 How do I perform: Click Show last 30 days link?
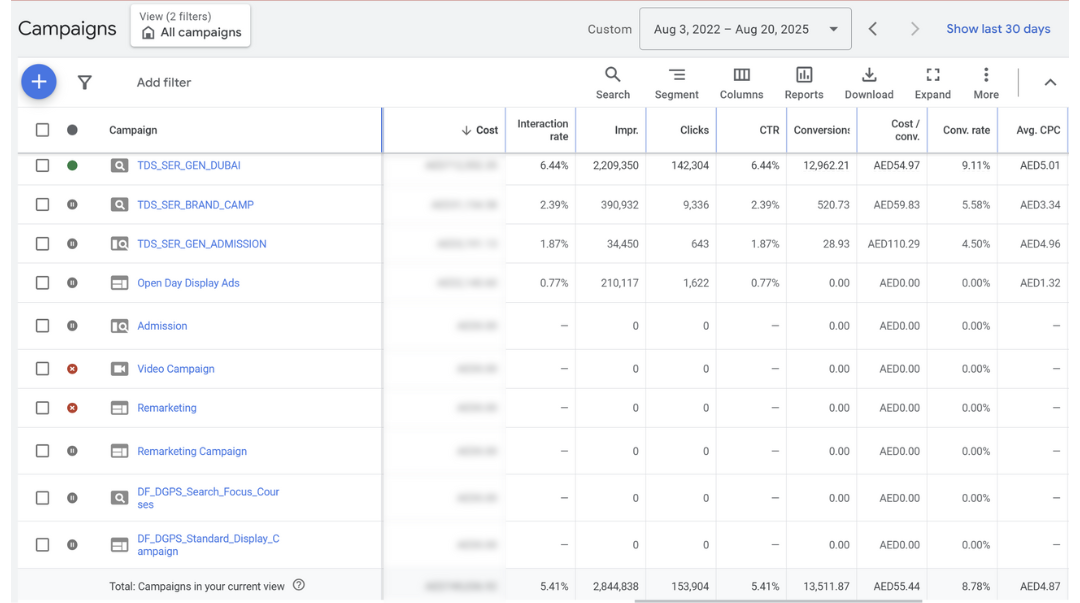[x=997, y=29]
